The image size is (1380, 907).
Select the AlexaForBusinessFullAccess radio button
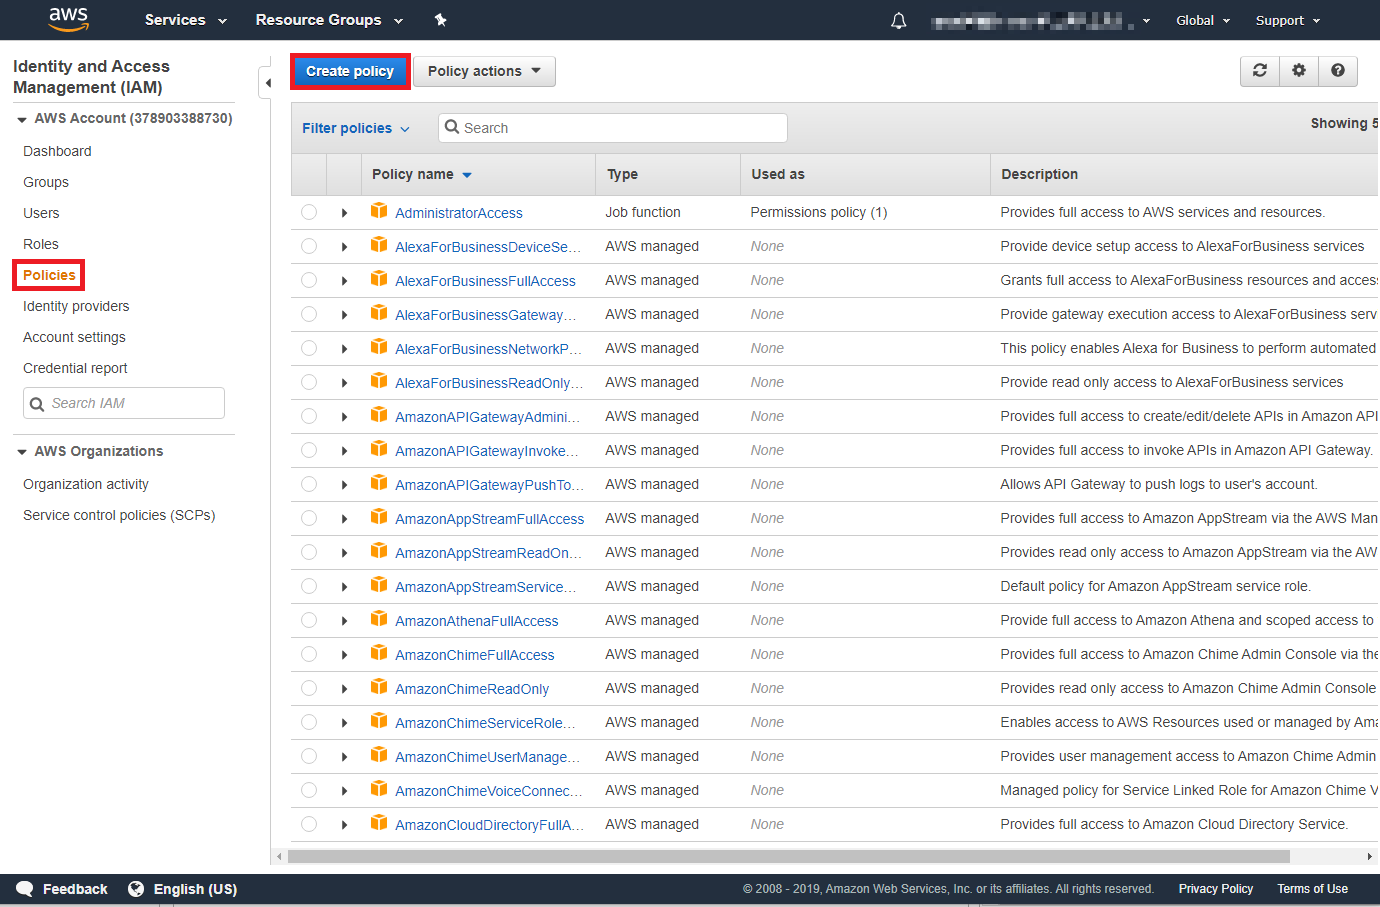click(309, 280)
